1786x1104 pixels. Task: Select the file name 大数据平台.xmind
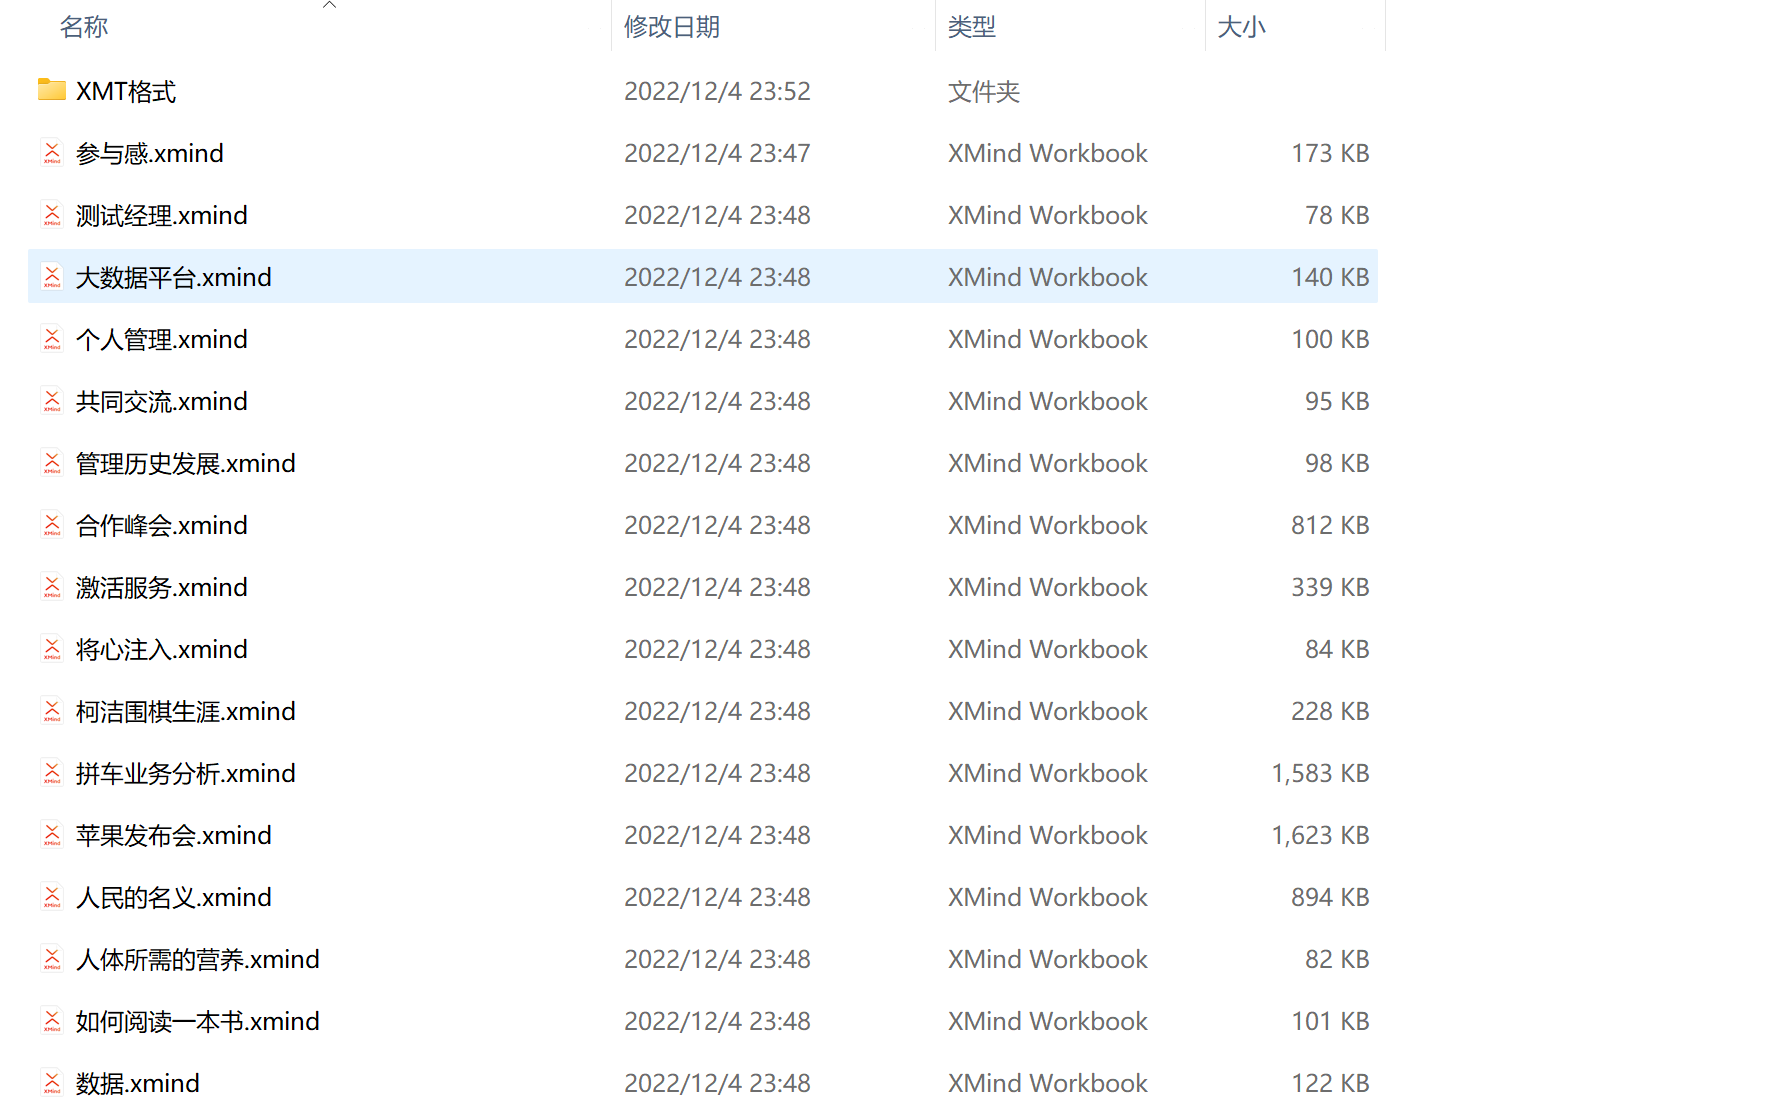174,277
